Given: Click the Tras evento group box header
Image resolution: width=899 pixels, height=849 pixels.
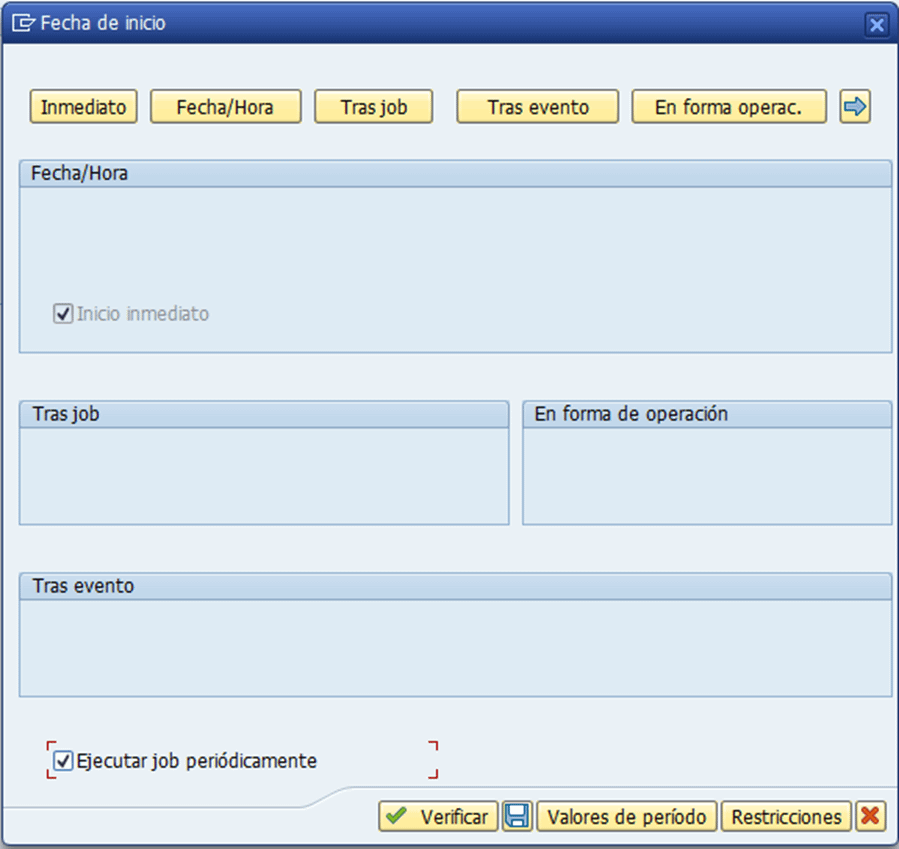Looking at the screenshot, I should tap(83, 586).
